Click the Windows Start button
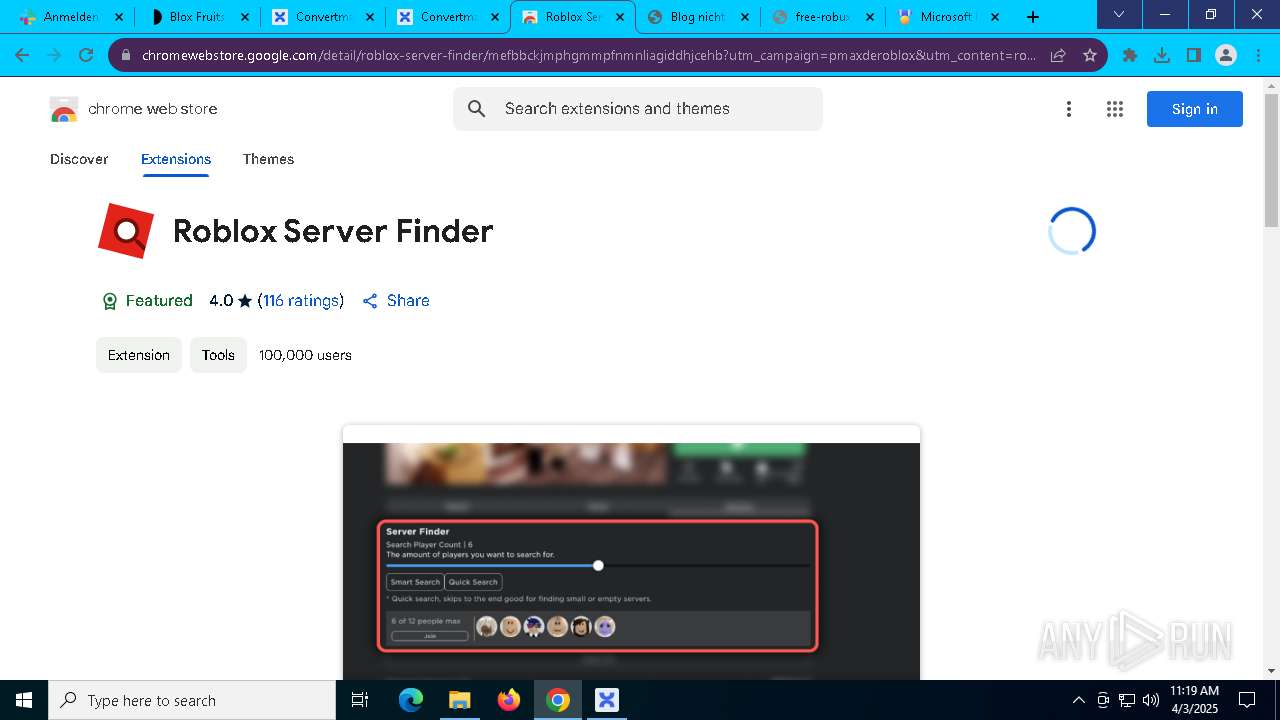The height and width of the screenshot is (720, 1280). (x=24, y=700)
